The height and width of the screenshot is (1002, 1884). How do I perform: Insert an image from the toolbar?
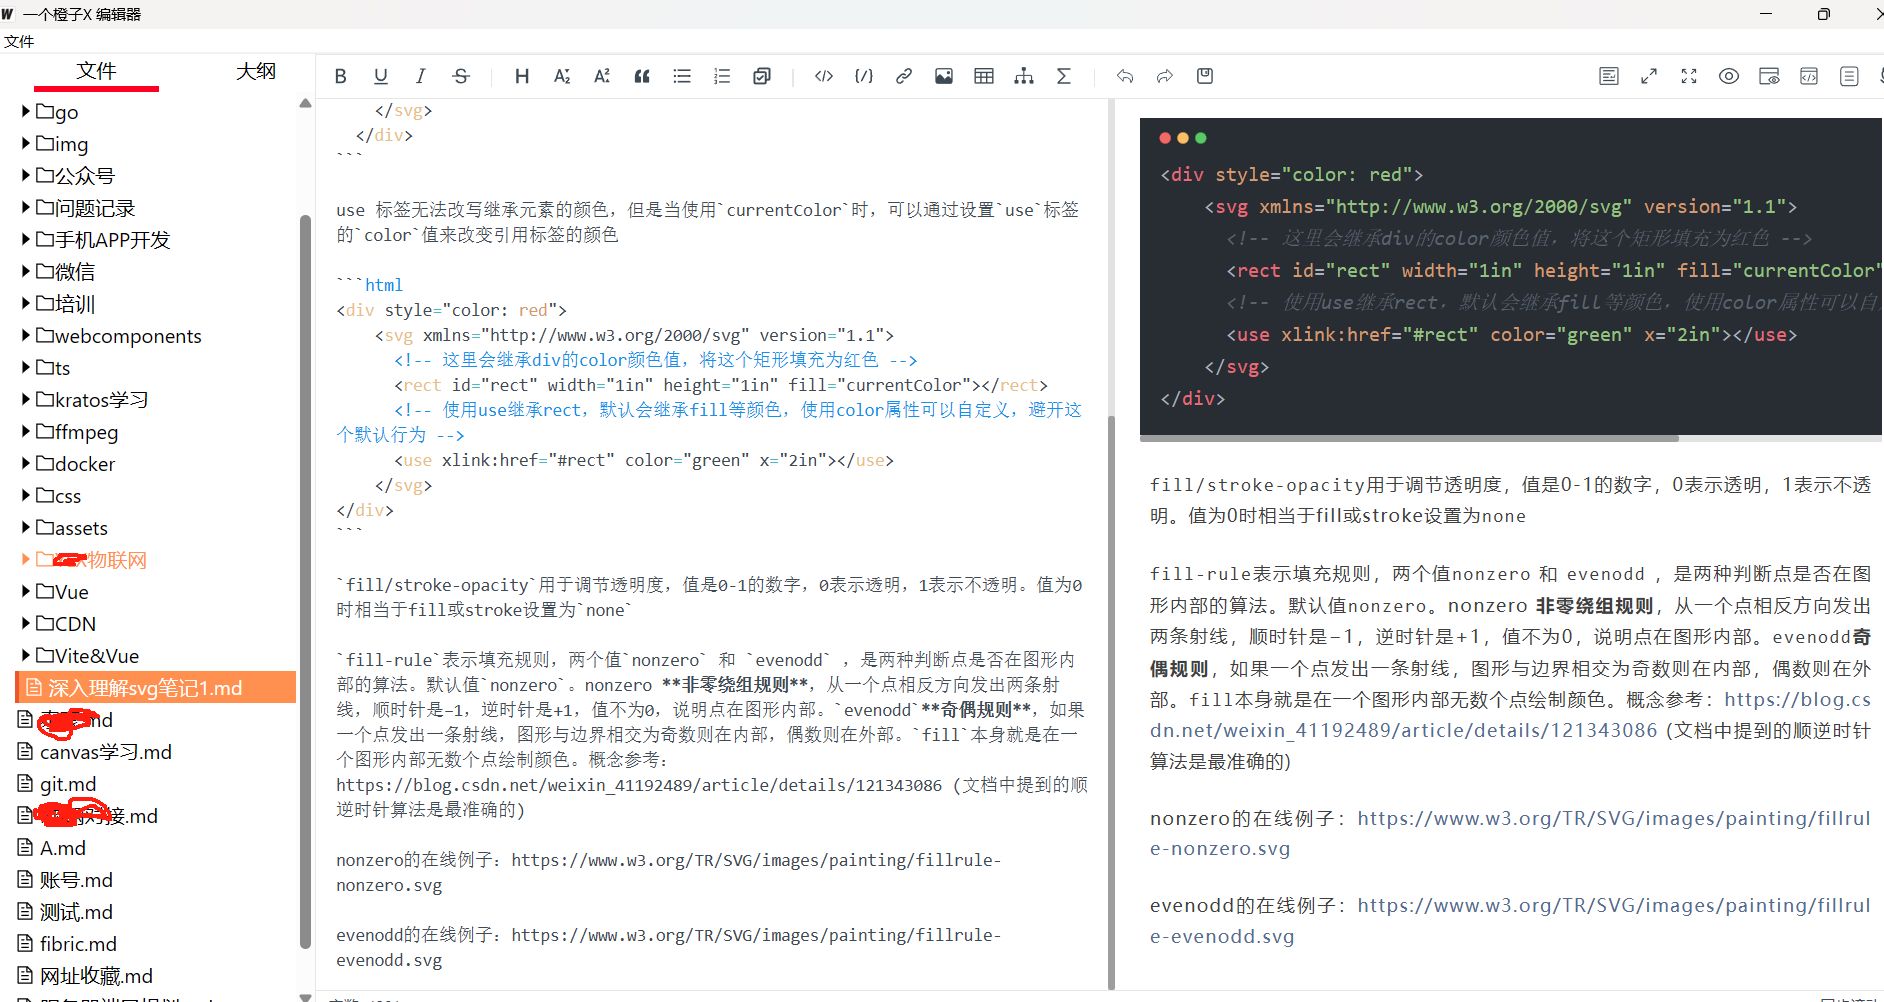click(x=944, y=76)
